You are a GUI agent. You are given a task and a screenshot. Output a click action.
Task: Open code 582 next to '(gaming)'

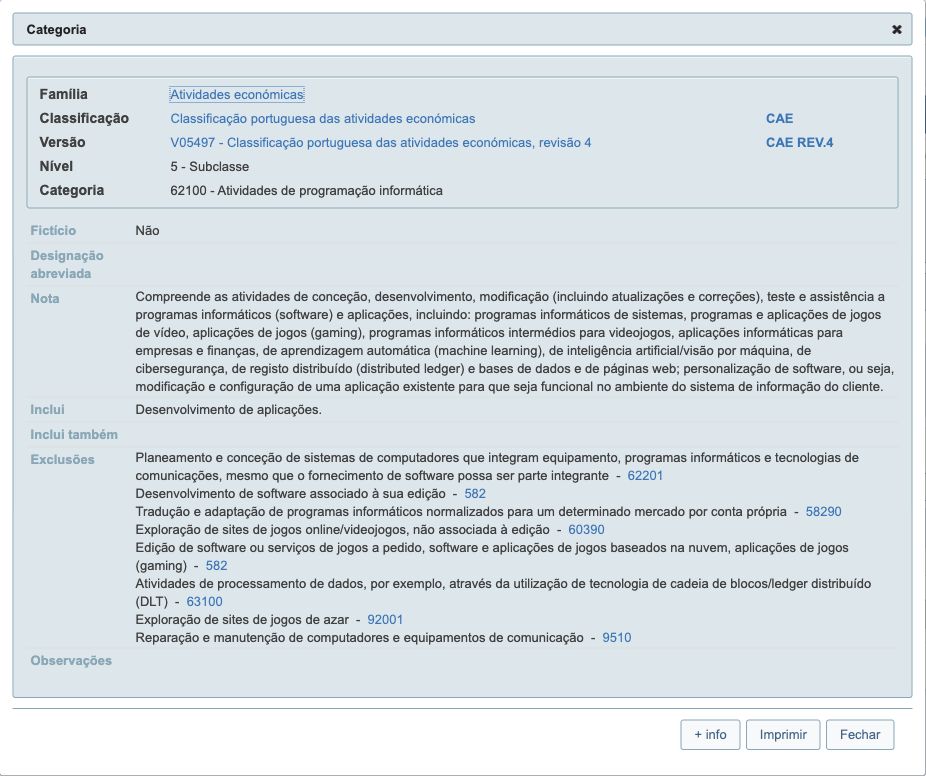coord(216,566)
